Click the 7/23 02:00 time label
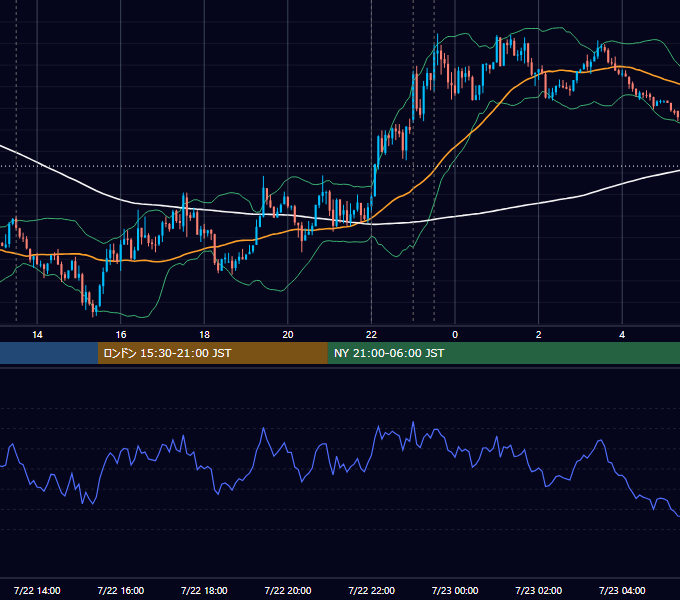Image resolution: width=680 pixels, height=600 pixels. click(x=539, y=590)
